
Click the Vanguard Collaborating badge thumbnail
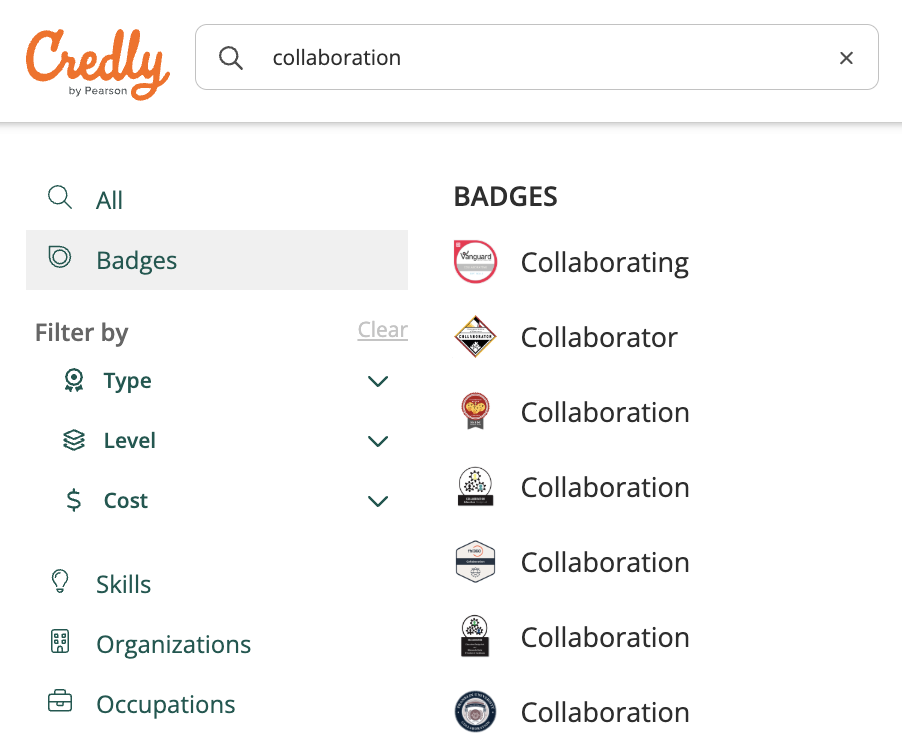475,261
